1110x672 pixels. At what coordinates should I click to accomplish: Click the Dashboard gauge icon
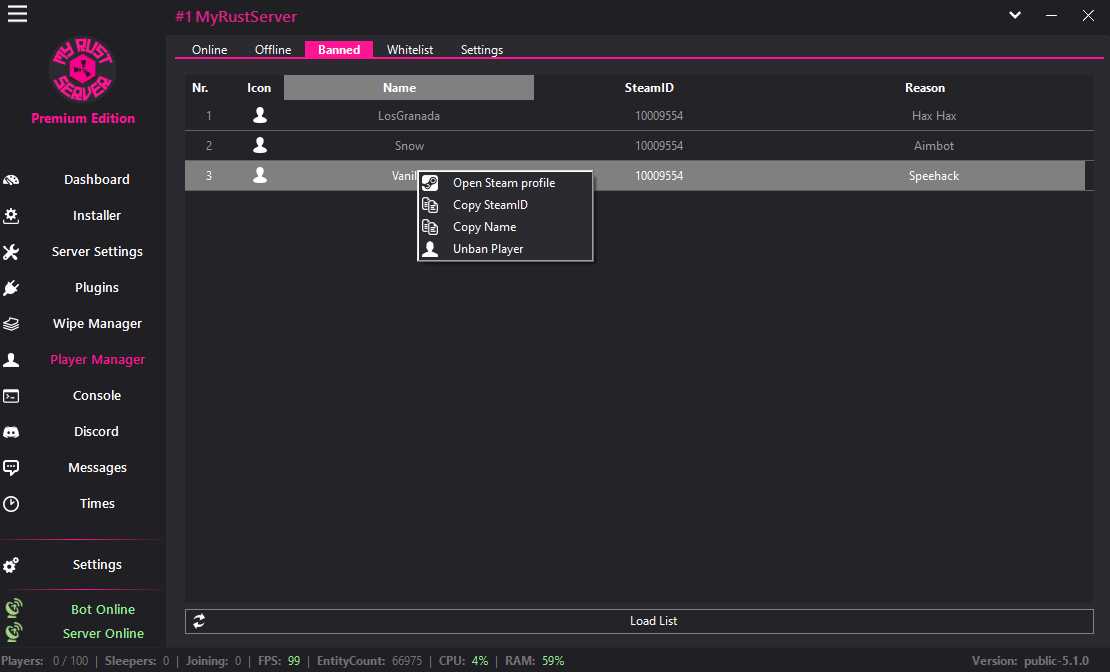[x=11, y=180]
